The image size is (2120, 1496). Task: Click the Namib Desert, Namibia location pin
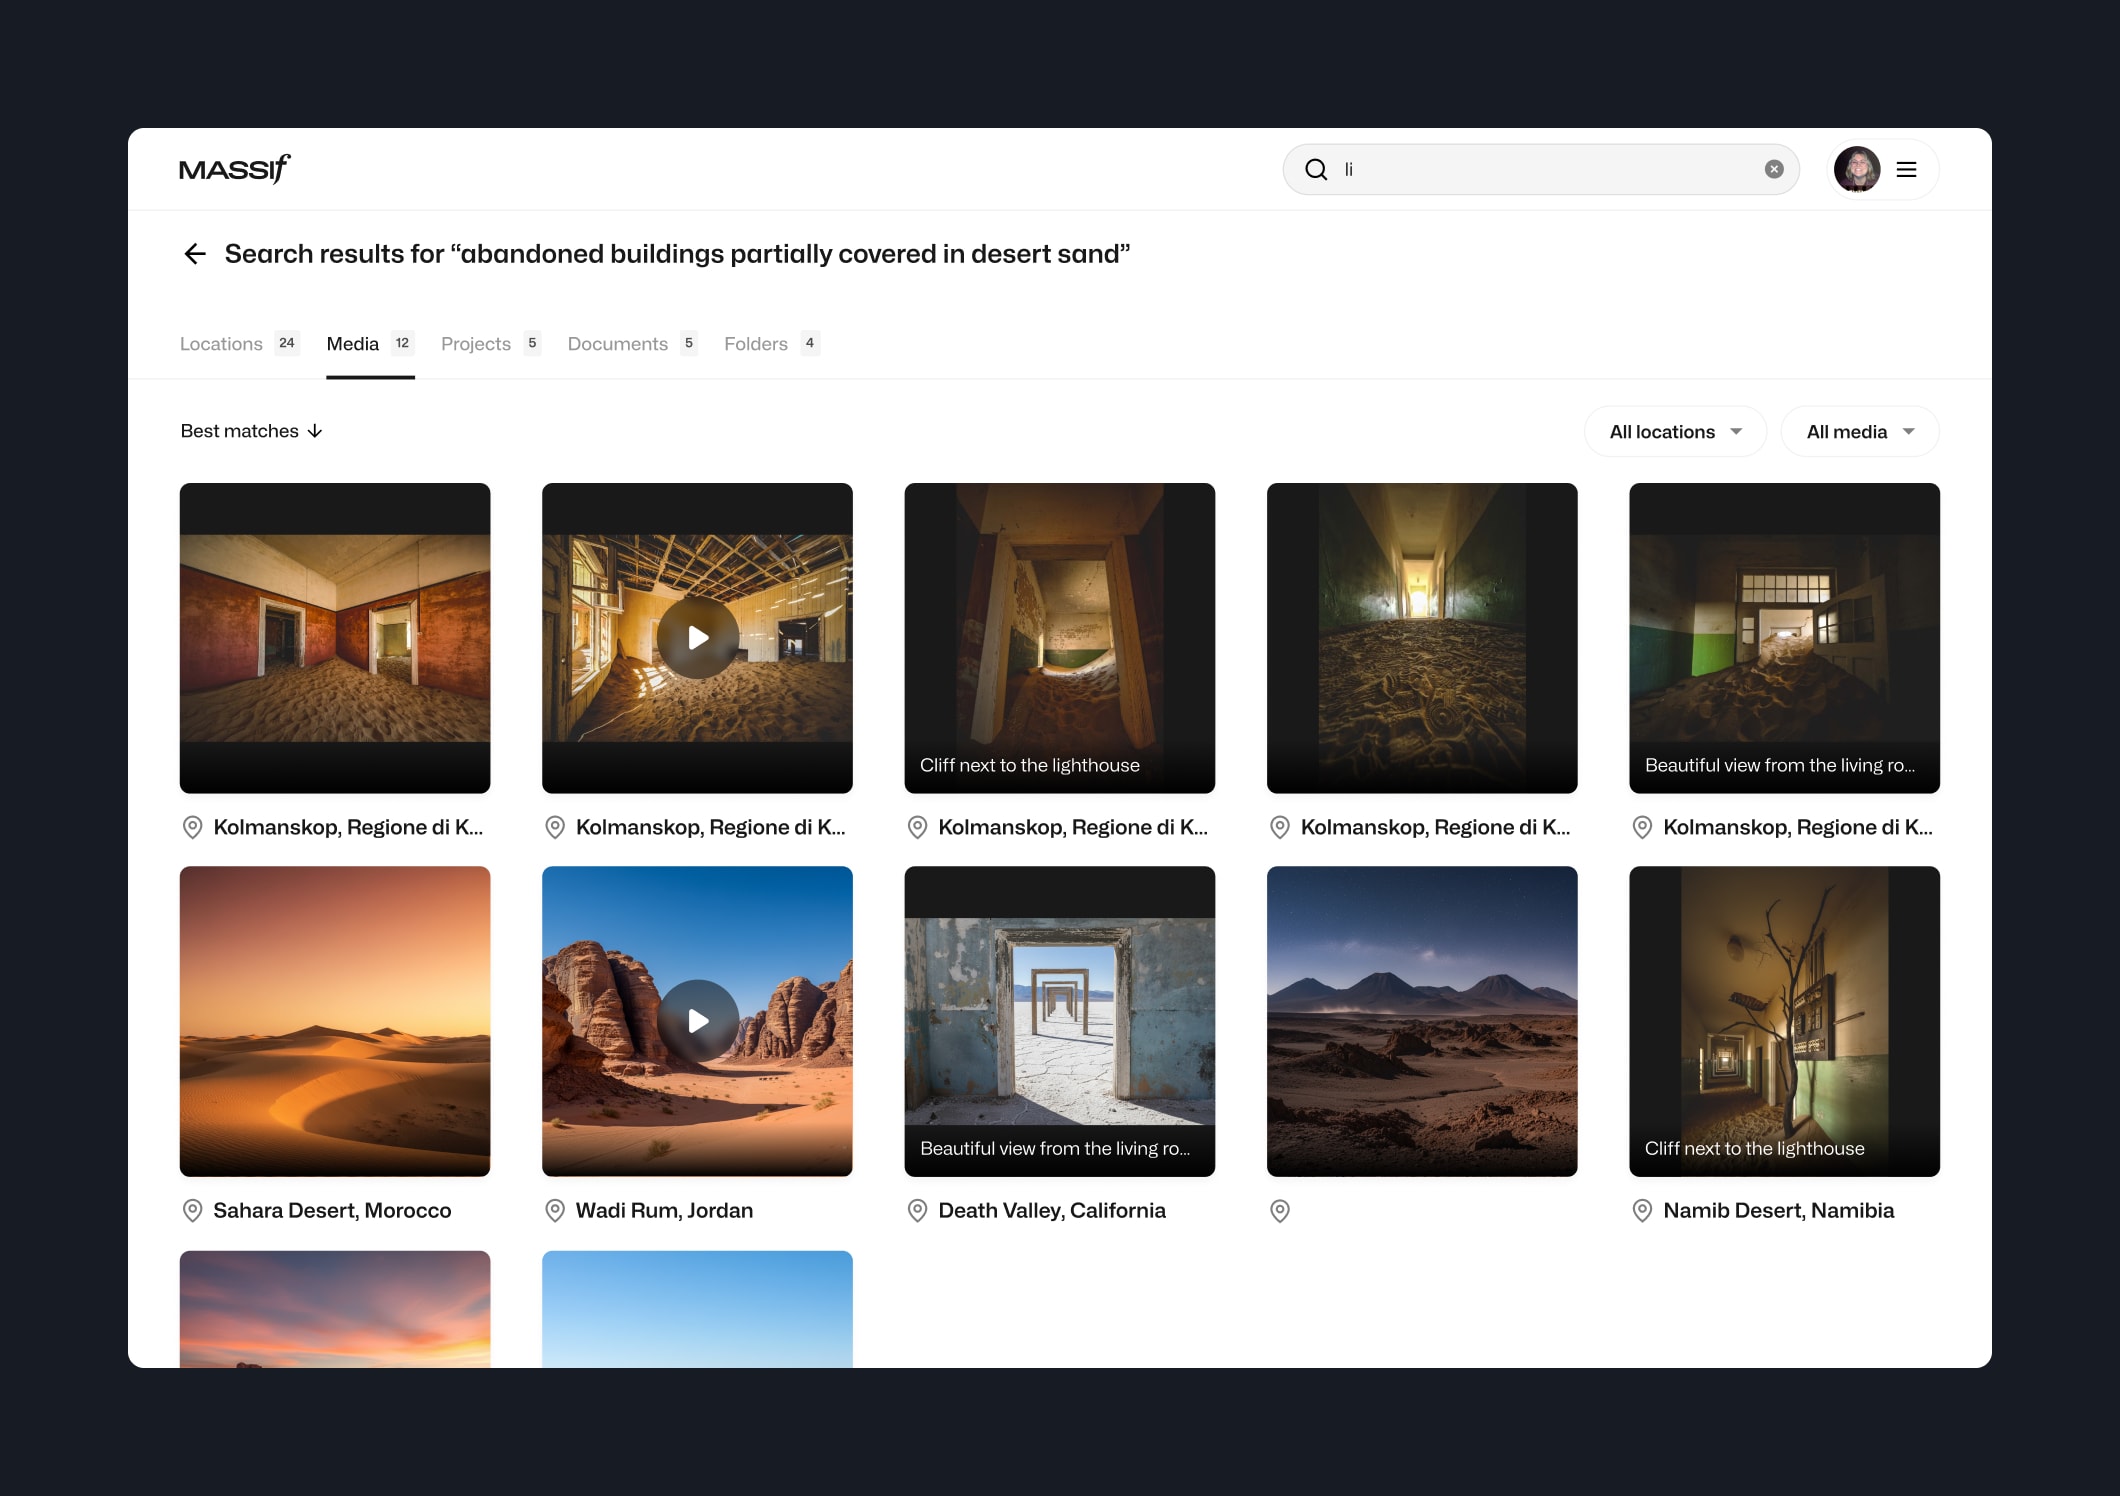pyautogui.click(x=1642, y=1211)
